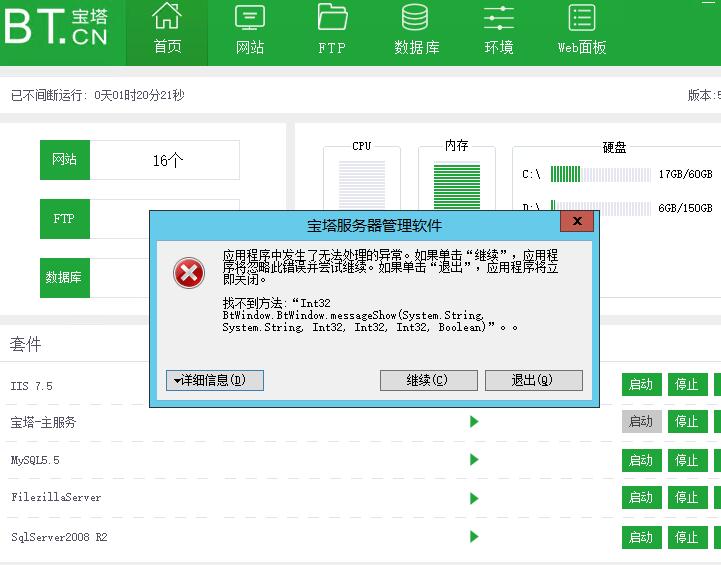
Task: Click grayed 启动 for 宝塔-主服务
Action: coord(641,422)
